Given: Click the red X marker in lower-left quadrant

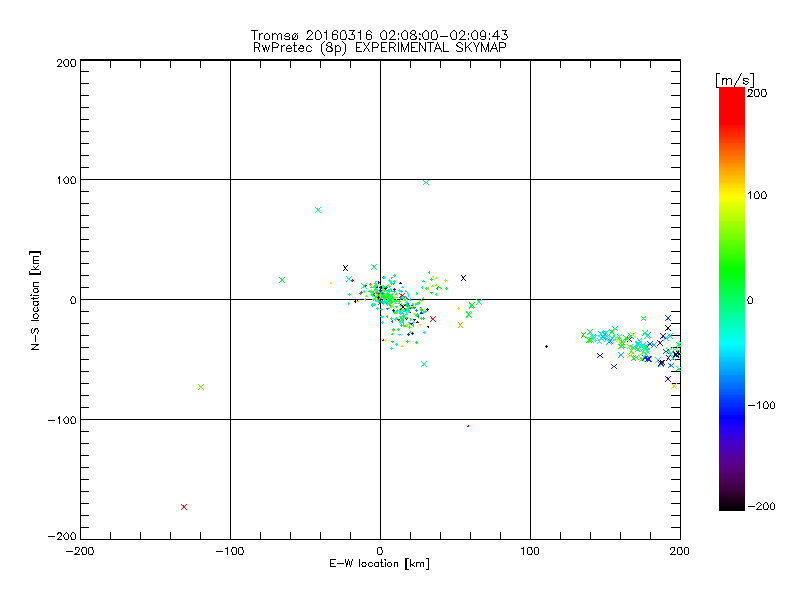Looking at the screenshot, I should (x=184, y=507).
